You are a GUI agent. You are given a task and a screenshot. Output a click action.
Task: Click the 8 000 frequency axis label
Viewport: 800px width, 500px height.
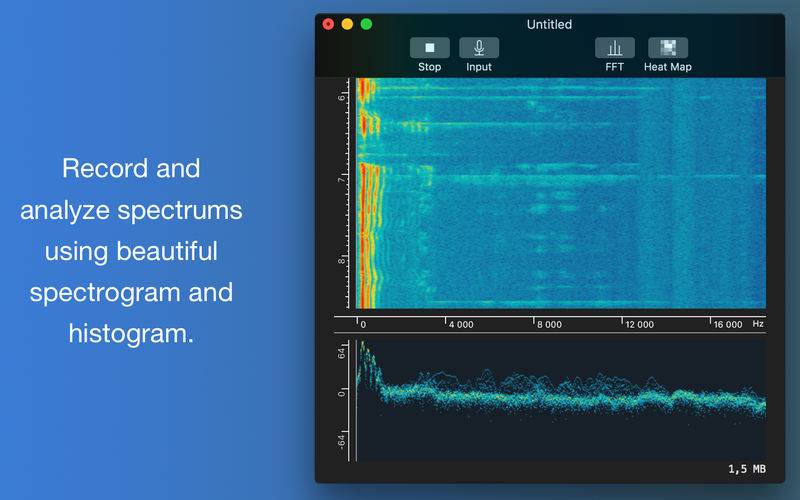pos(549,324)
